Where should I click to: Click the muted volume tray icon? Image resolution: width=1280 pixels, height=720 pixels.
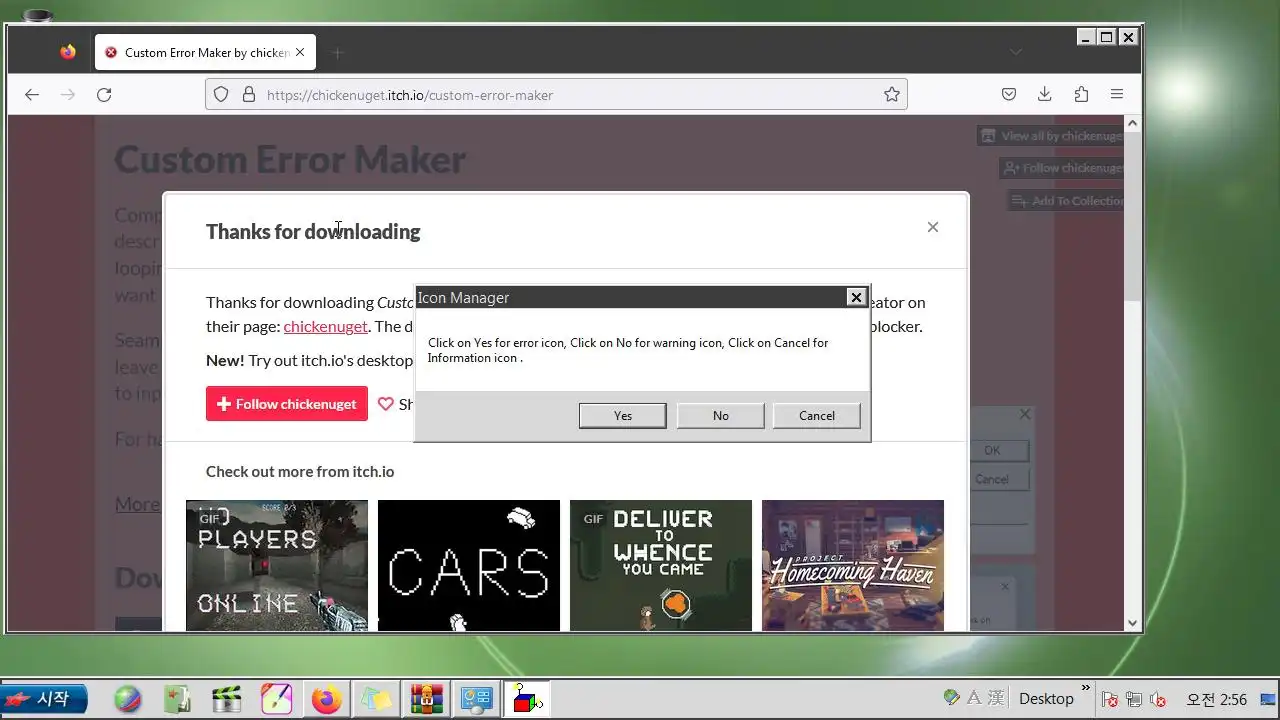pyautogui.click(x=1159, y=699)
